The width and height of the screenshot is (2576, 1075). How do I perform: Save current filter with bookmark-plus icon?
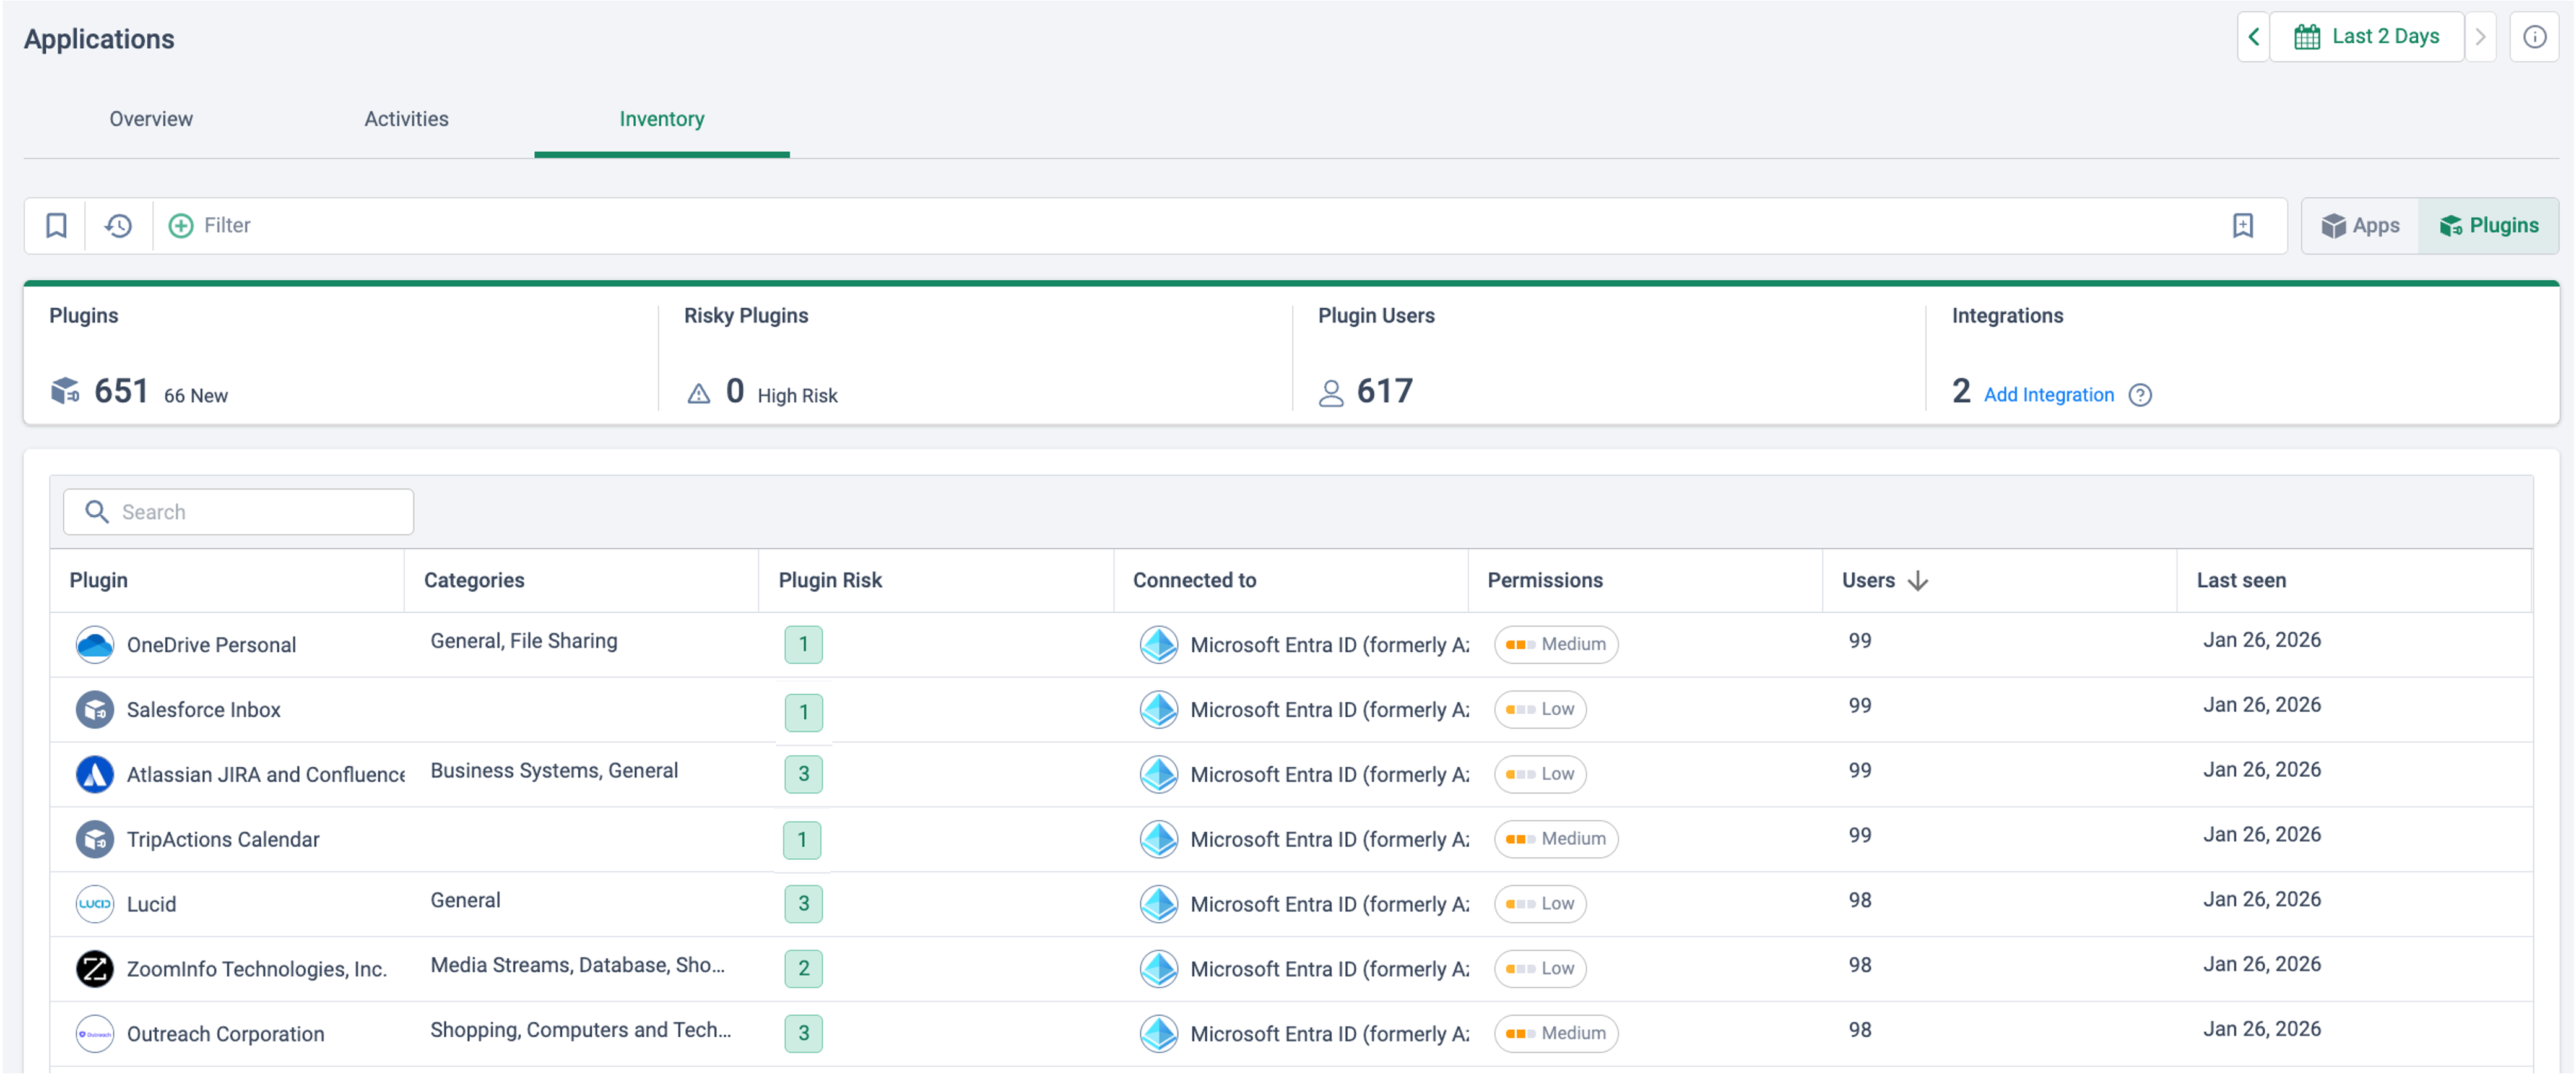point(2243,226)
